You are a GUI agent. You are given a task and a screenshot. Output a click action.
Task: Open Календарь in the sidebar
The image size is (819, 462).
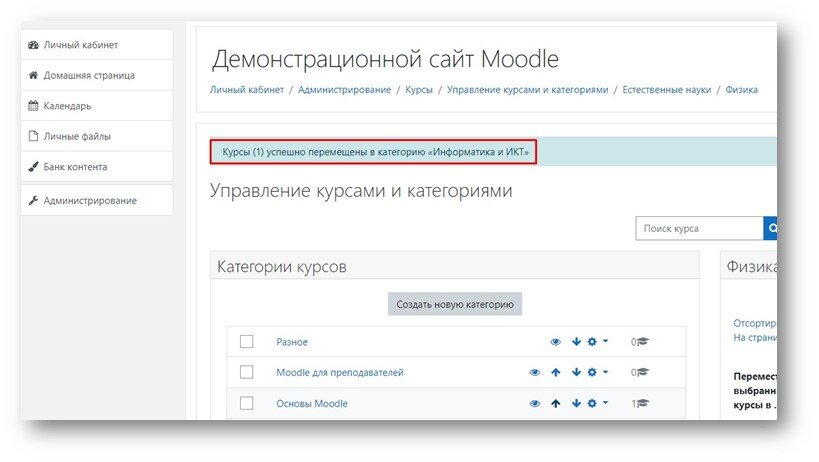[97, 106]
